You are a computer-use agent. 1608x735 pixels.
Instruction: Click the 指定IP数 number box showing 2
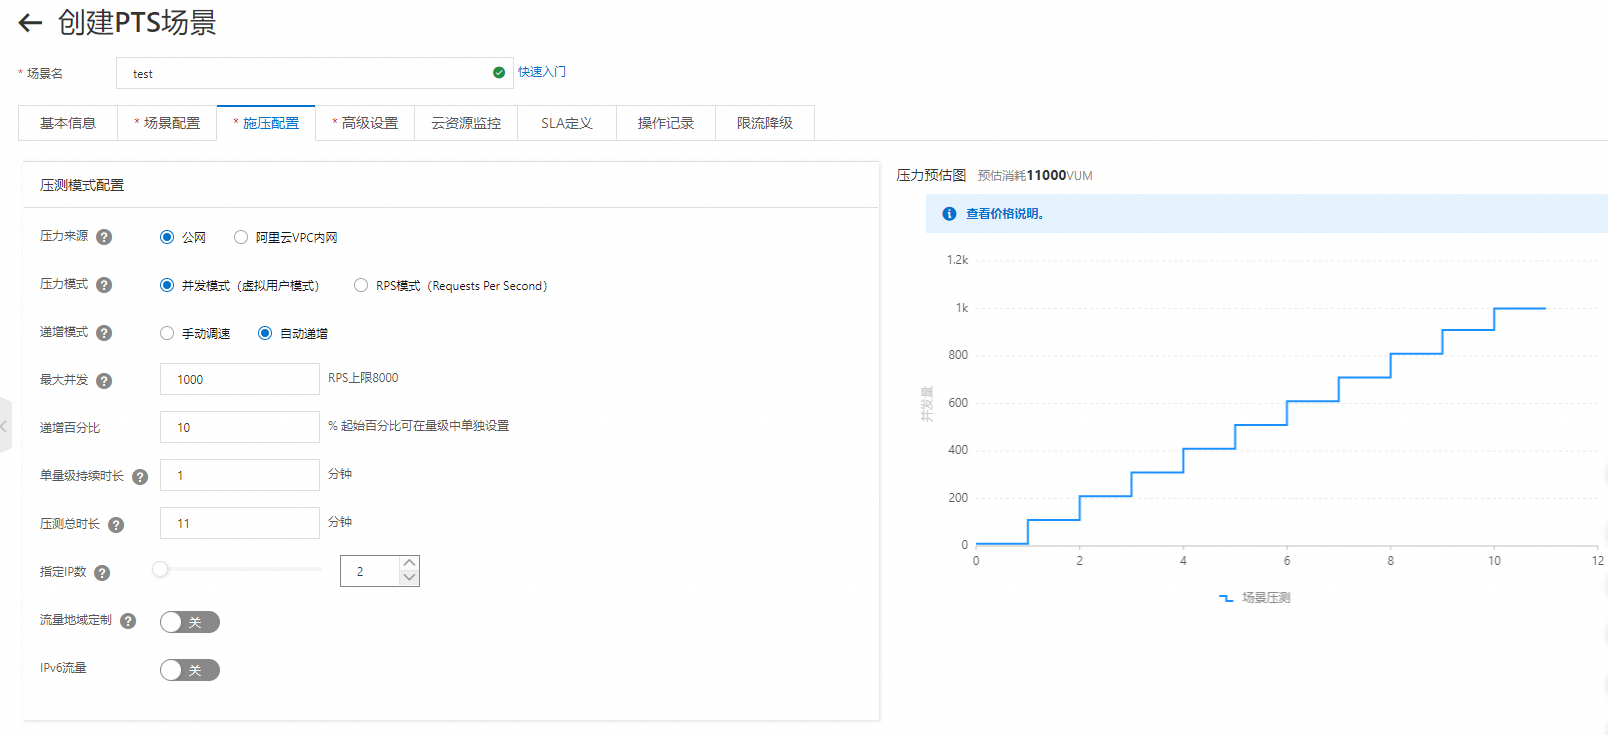pos(370,571)
